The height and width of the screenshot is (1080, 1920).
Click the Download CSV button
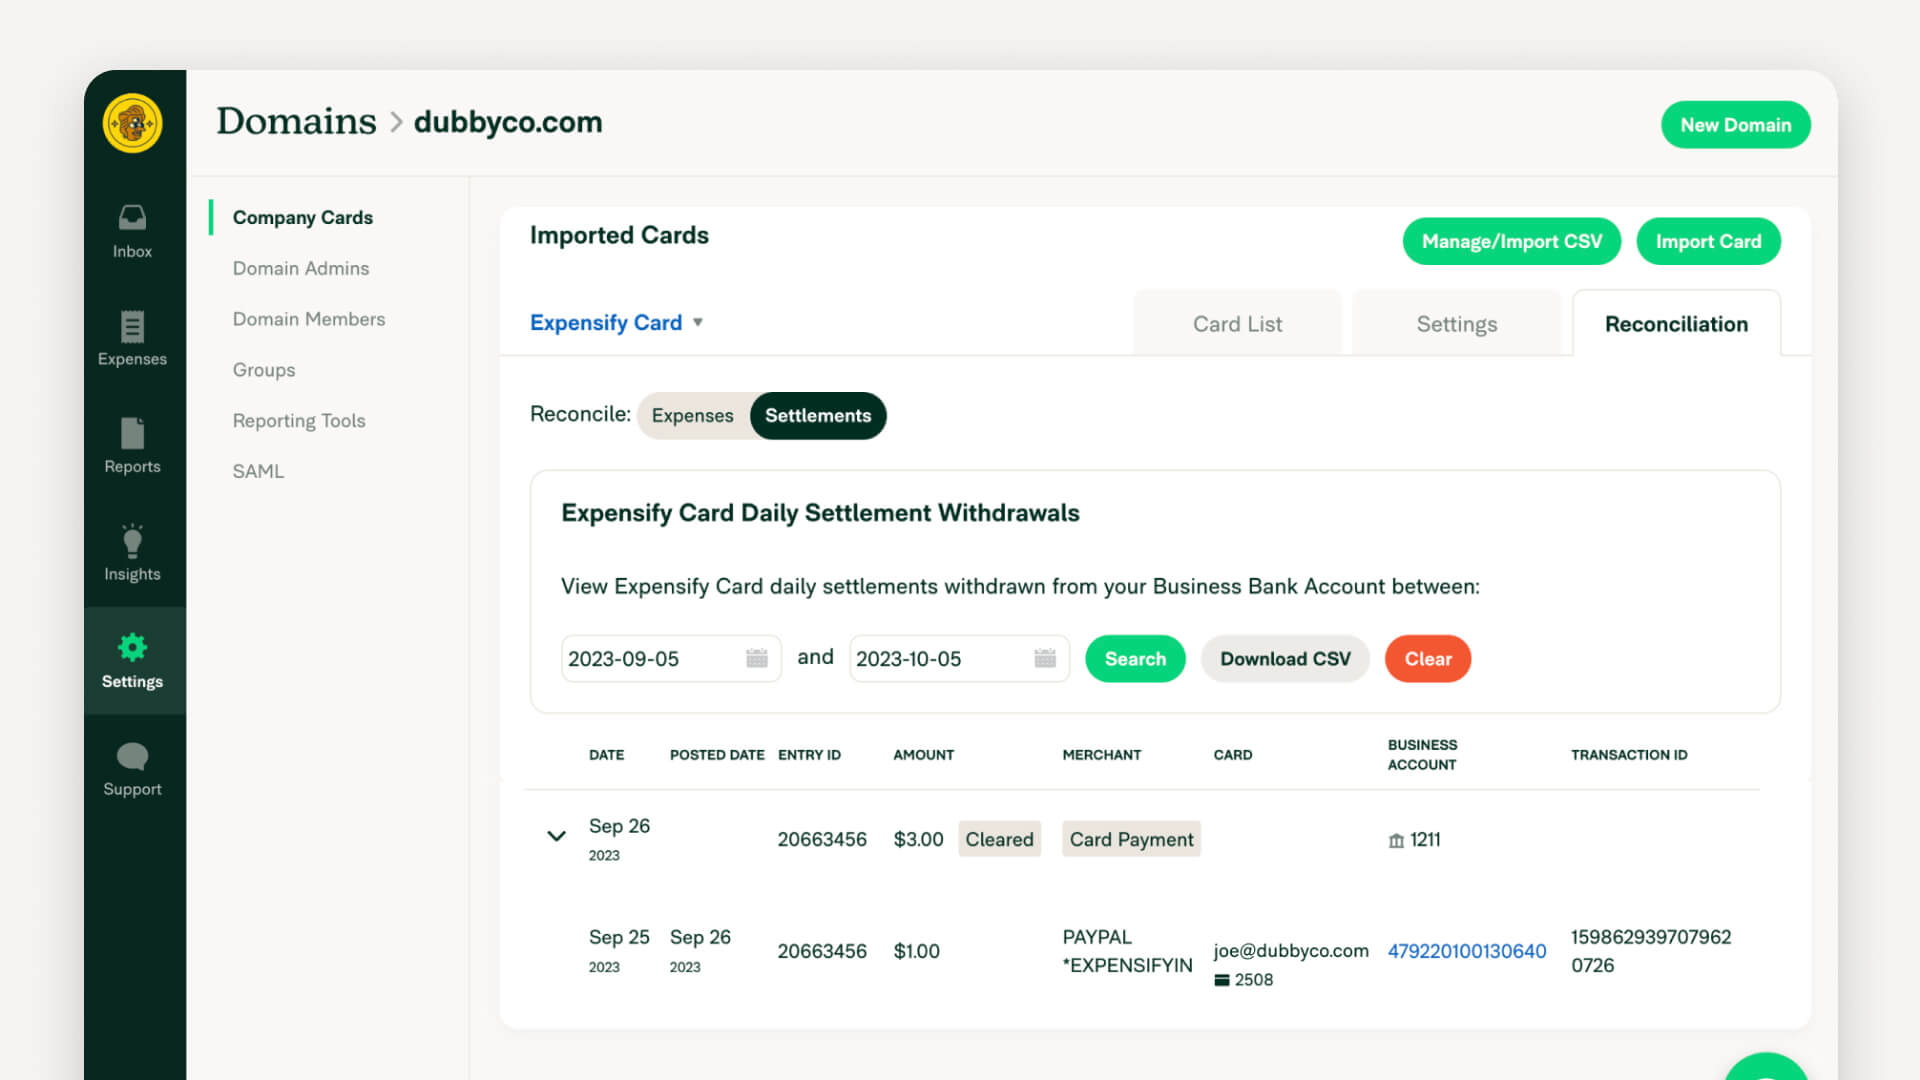point(1285,658)
